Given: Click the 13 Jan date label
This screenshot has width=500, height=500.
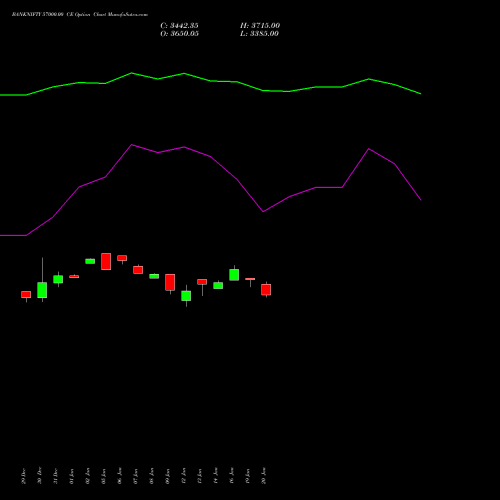Looking at the screenshot, I should pos(200,476).
